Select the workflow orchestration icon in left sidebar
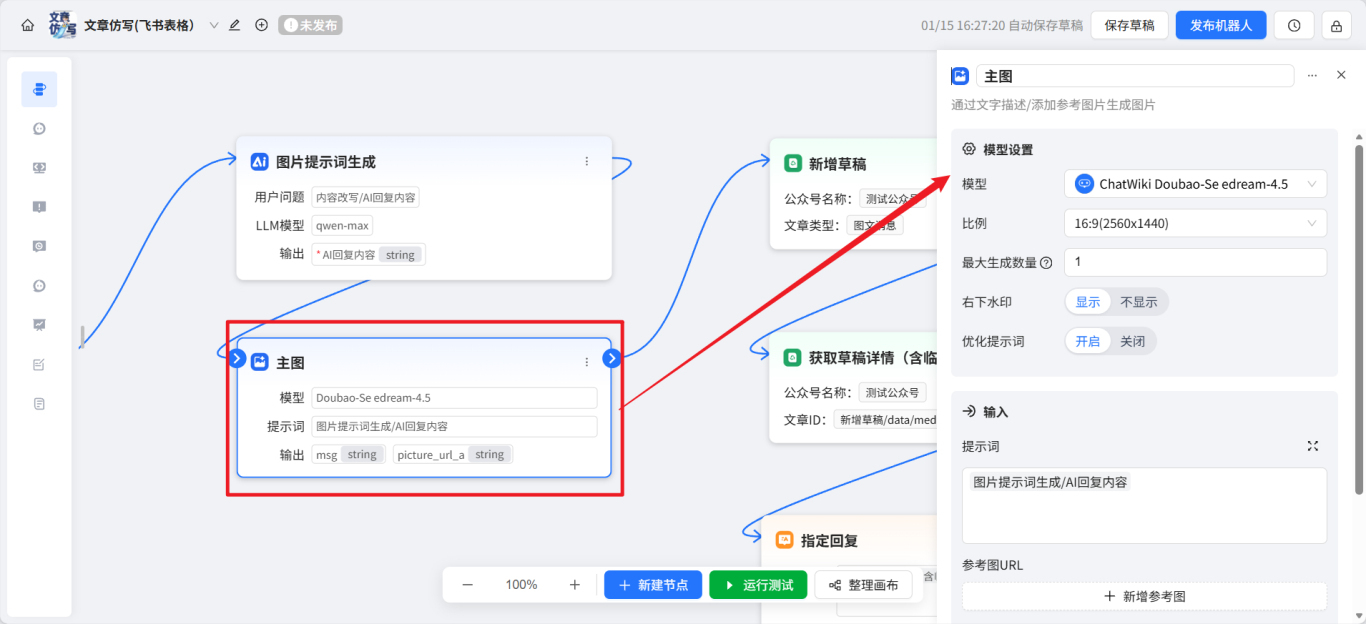 click(39, 88)
